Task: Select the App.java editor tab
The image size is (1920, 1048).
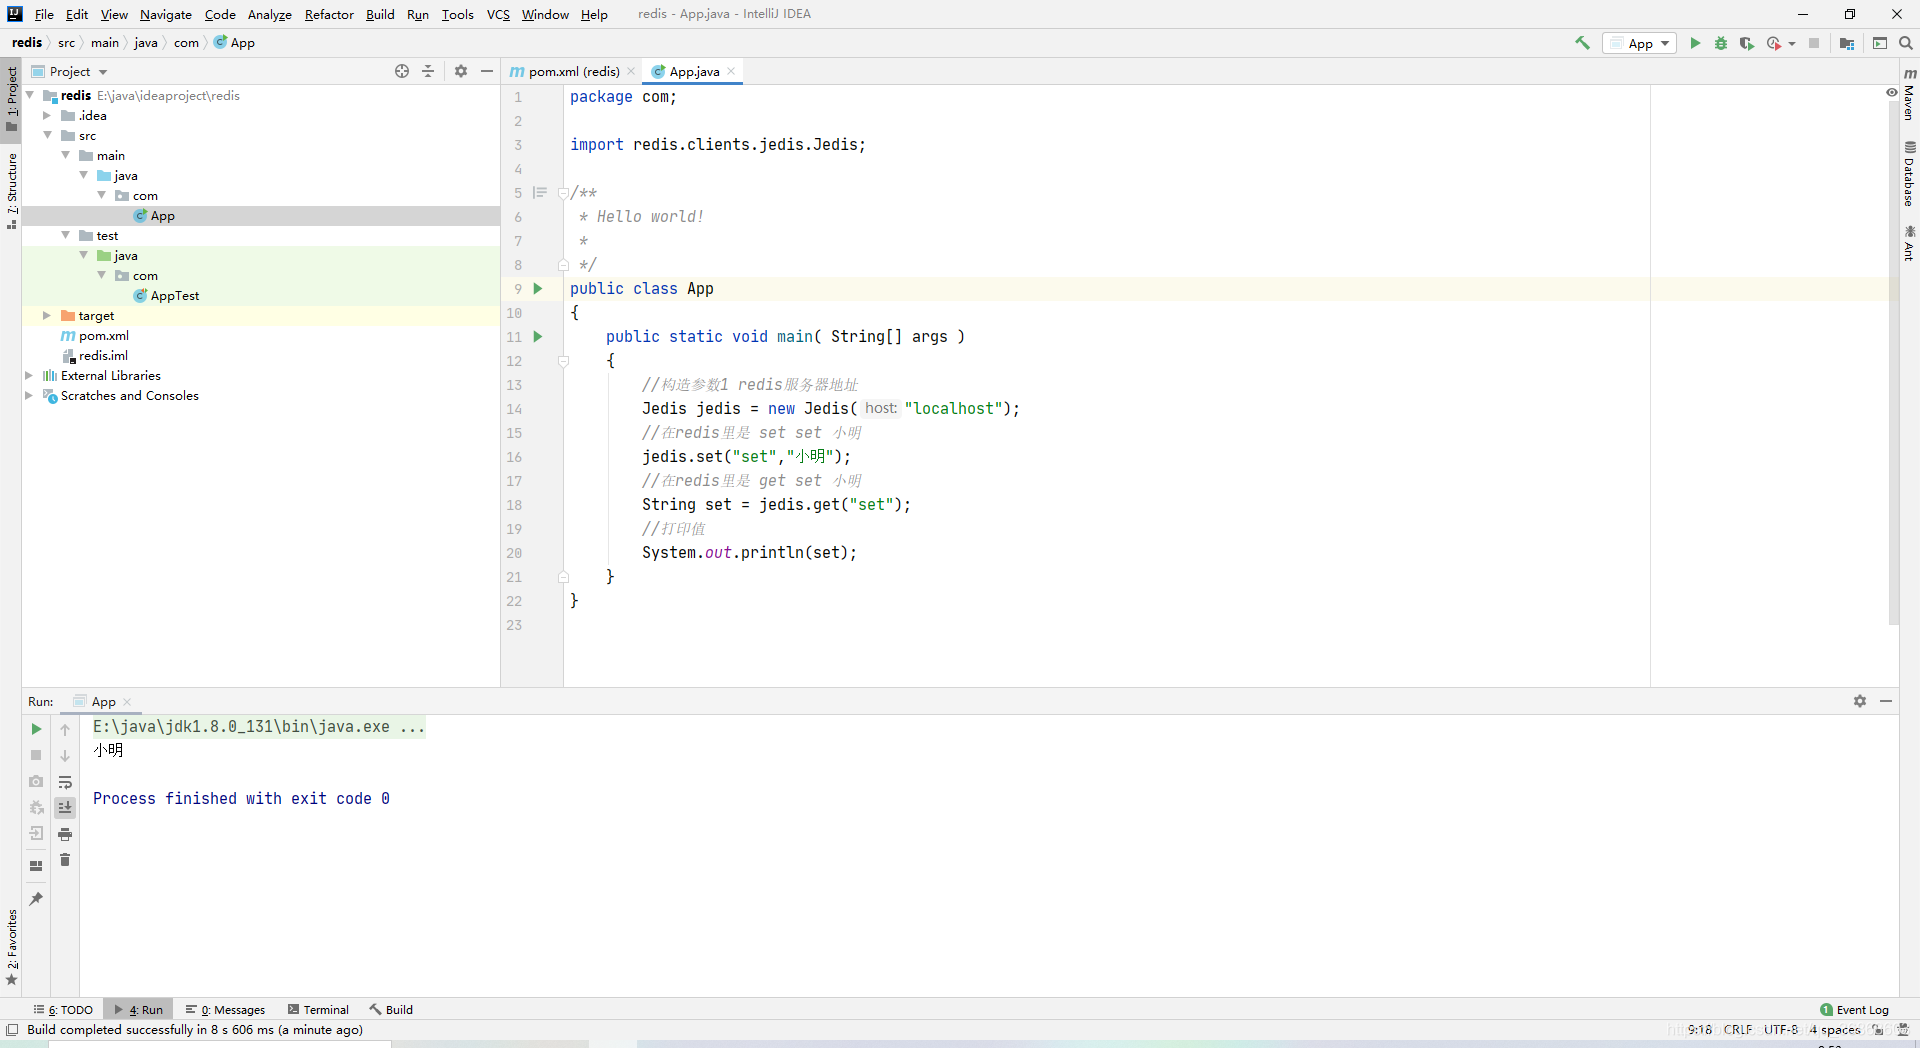Action: pos(692,71)
